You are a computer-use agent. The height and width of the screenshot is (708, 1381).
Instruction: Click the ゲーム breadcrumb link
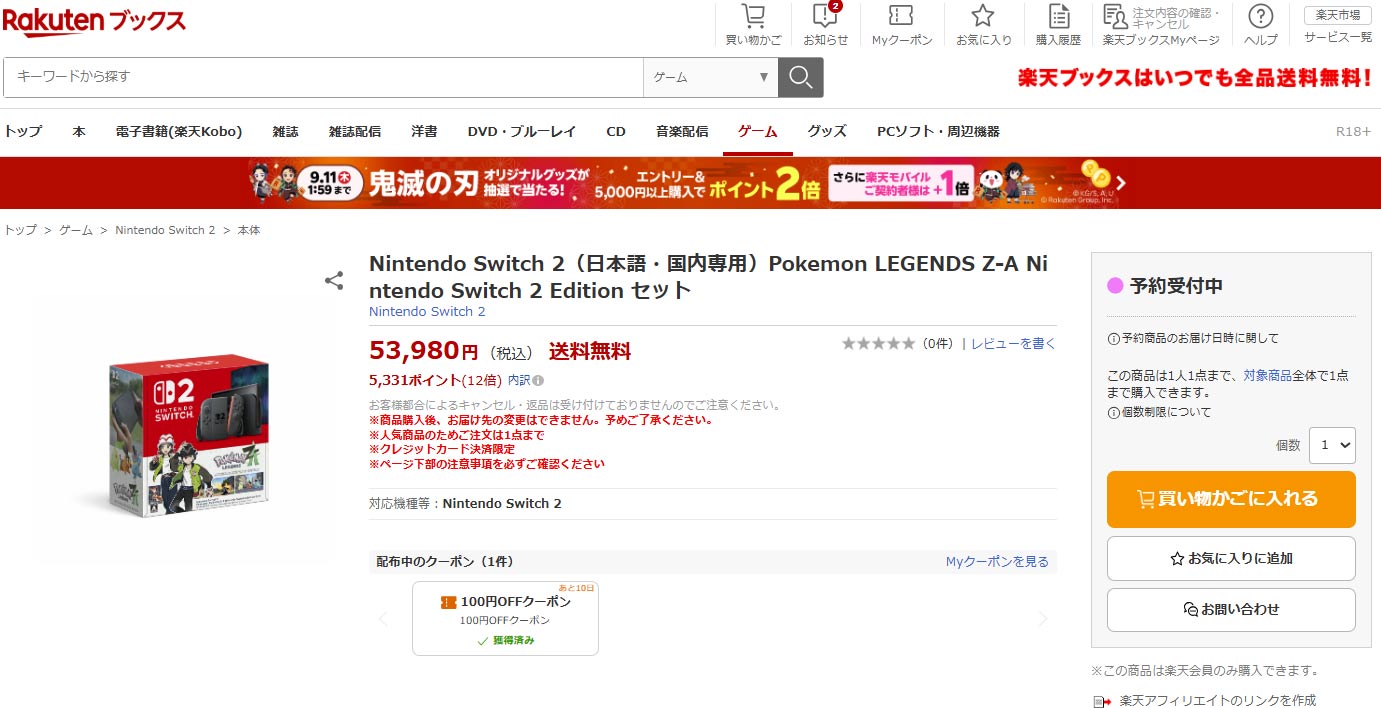pyautogui.click(x=76, y=230)
